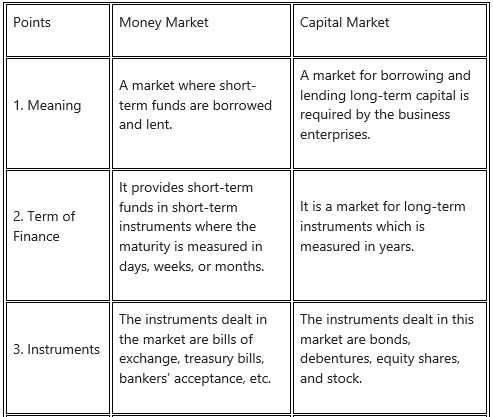Image resolution: width=493 pixels, height=417 pixels.
Task: Click the Points header cell
Action: coord(58,30)
